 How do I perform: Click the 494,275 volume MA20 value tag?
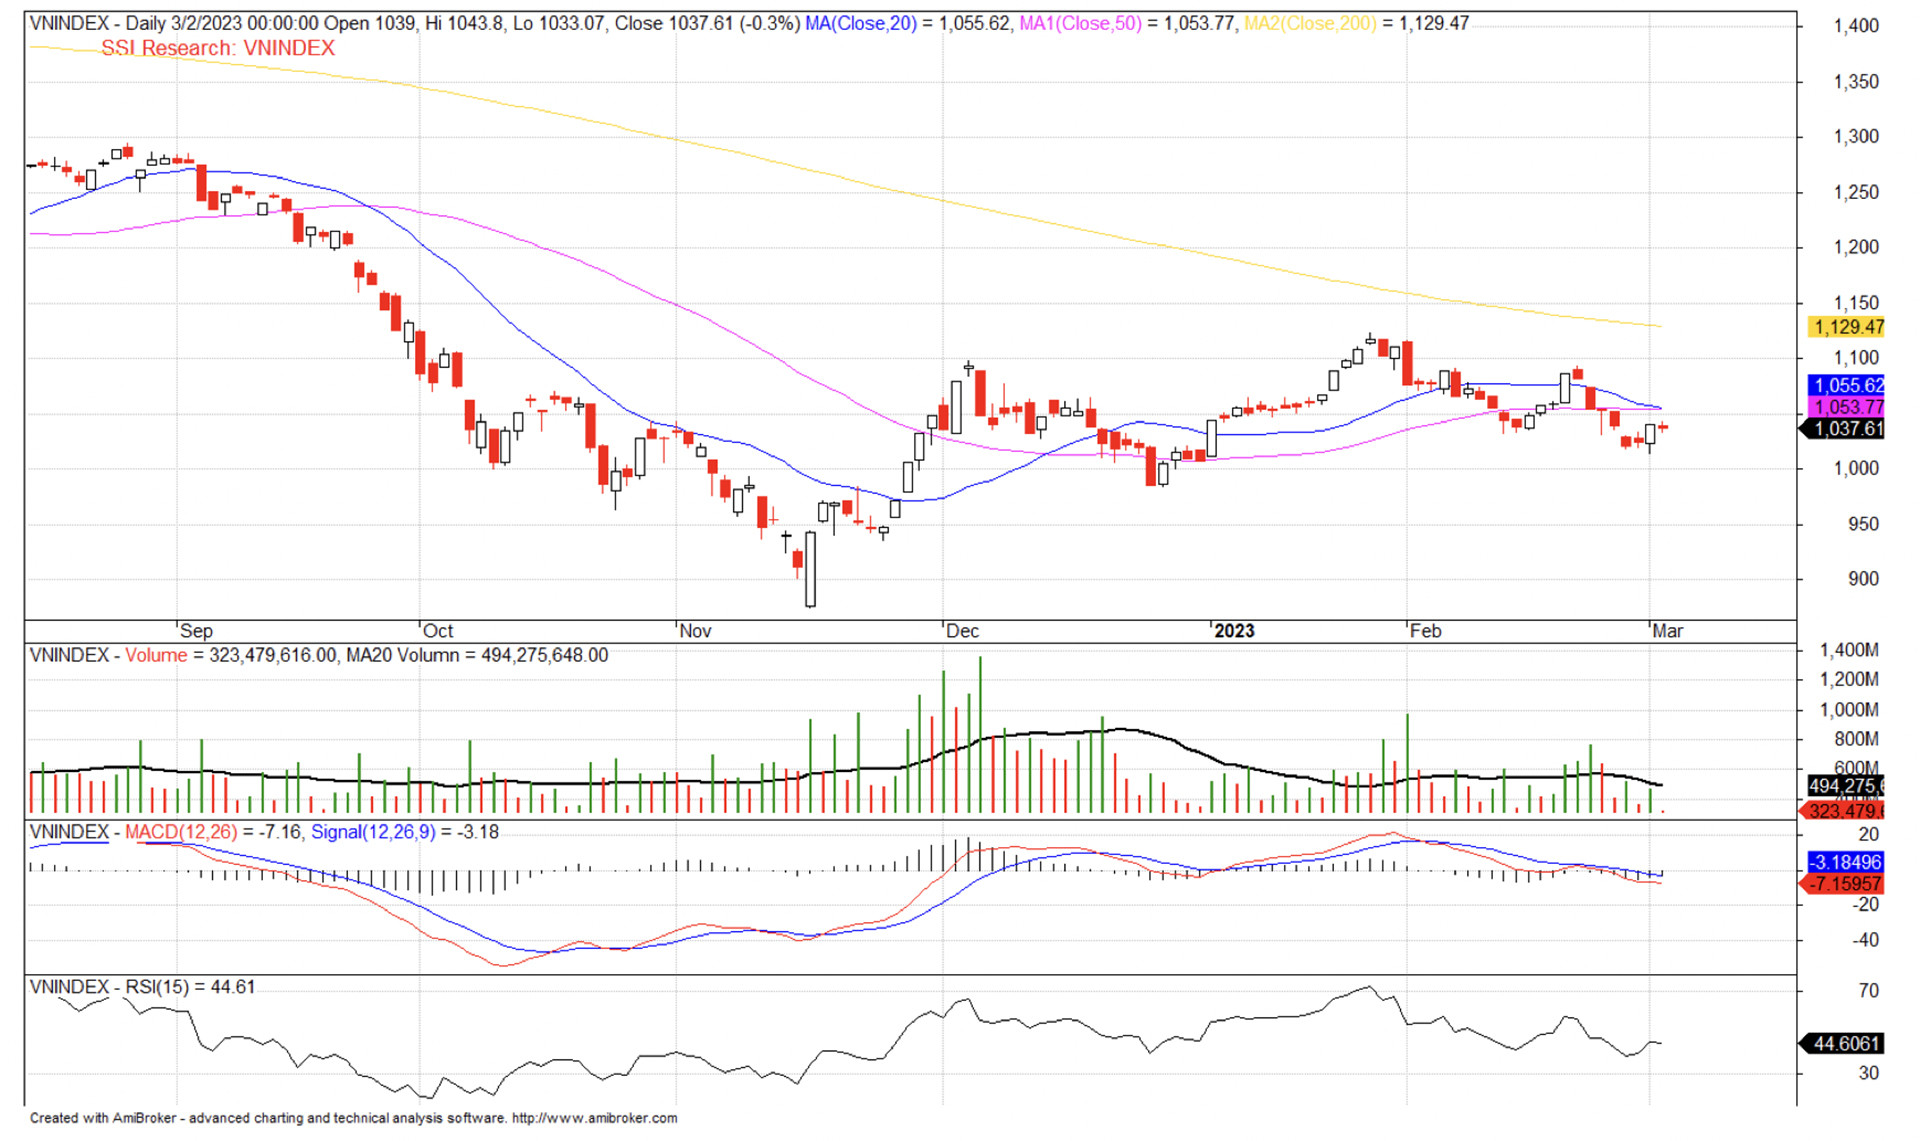[1846, 786]
